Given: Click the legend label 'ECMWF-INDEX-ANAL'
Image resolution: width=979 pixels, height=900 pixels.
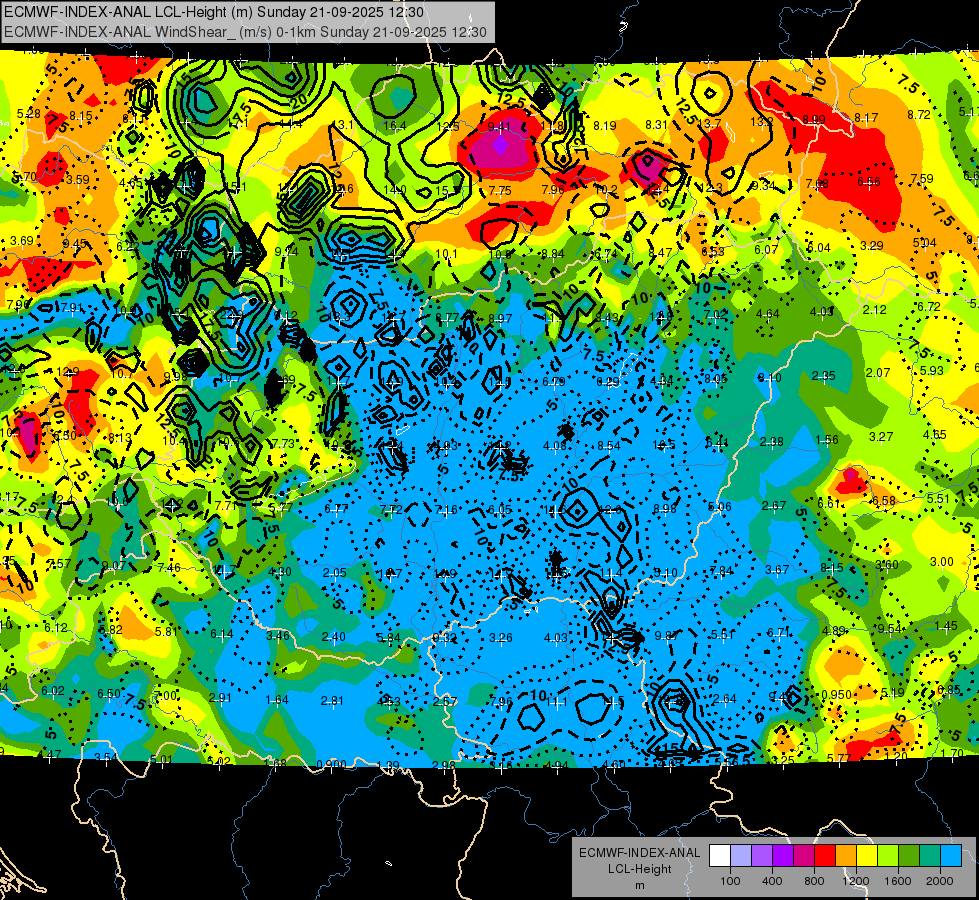Looking at the screenshot, I should click(639, 853).
